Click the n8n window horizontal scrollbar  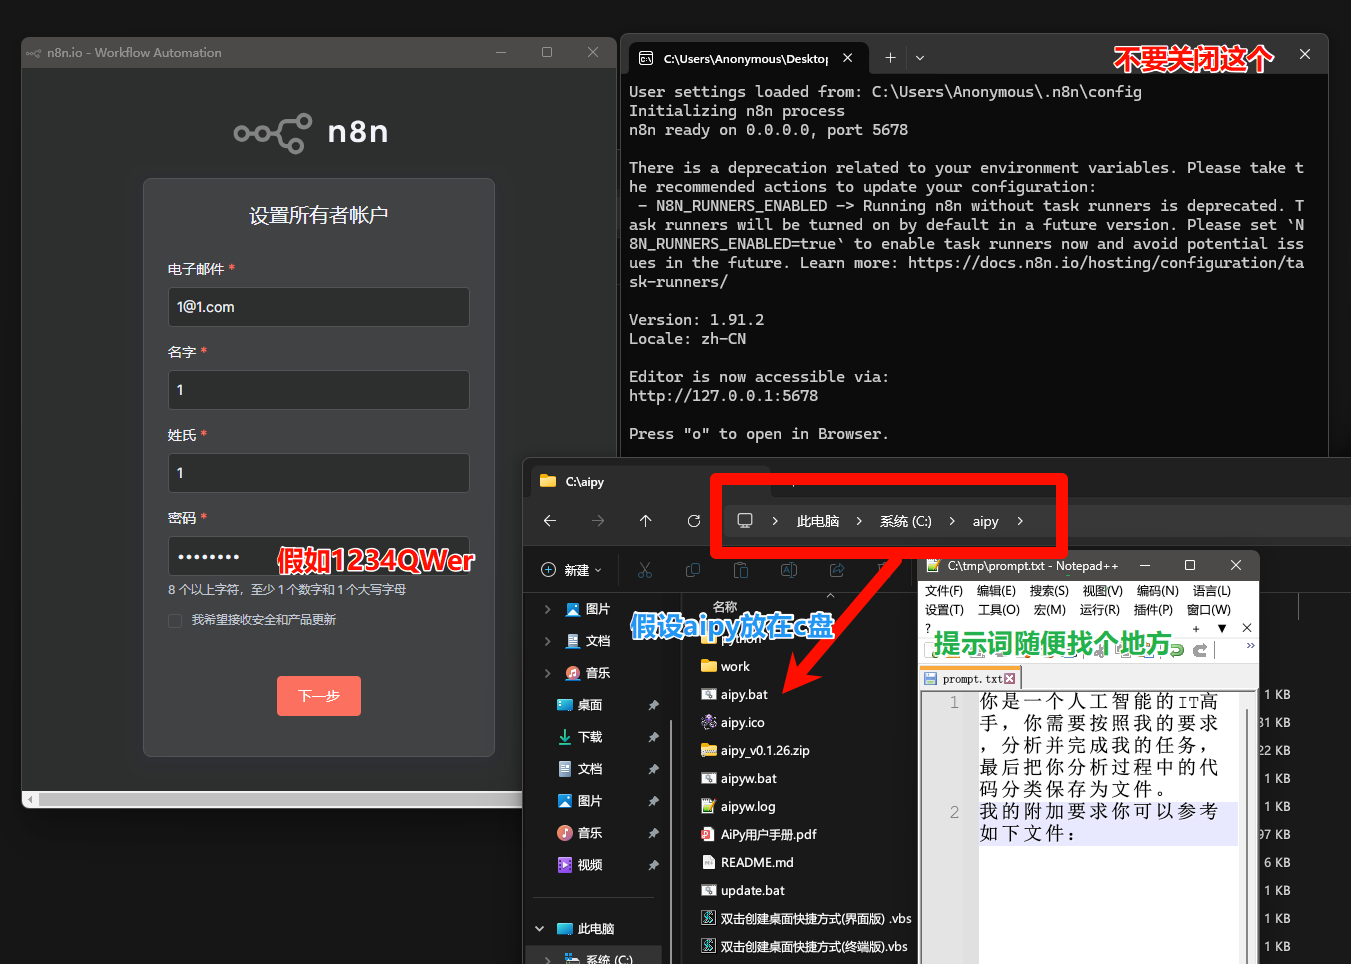tap(280, 799)
